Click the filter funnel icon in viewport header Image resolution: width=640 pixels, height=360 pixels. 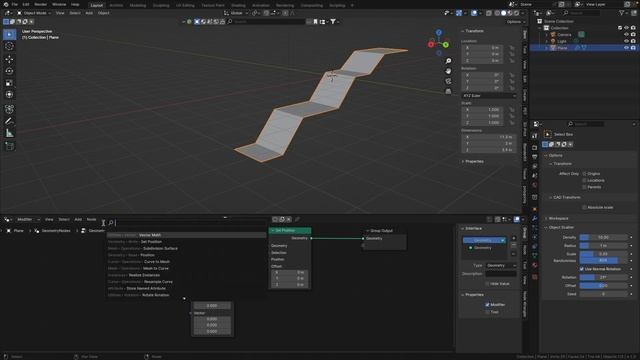coord(333,22)
